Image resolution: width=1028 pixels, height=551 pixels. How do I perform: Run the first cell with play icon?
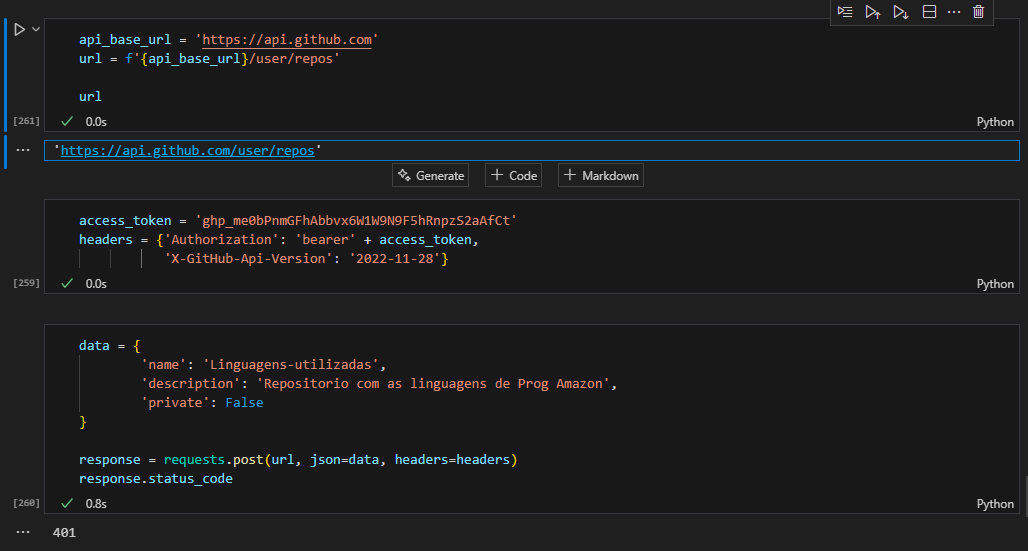coord(20,30)
